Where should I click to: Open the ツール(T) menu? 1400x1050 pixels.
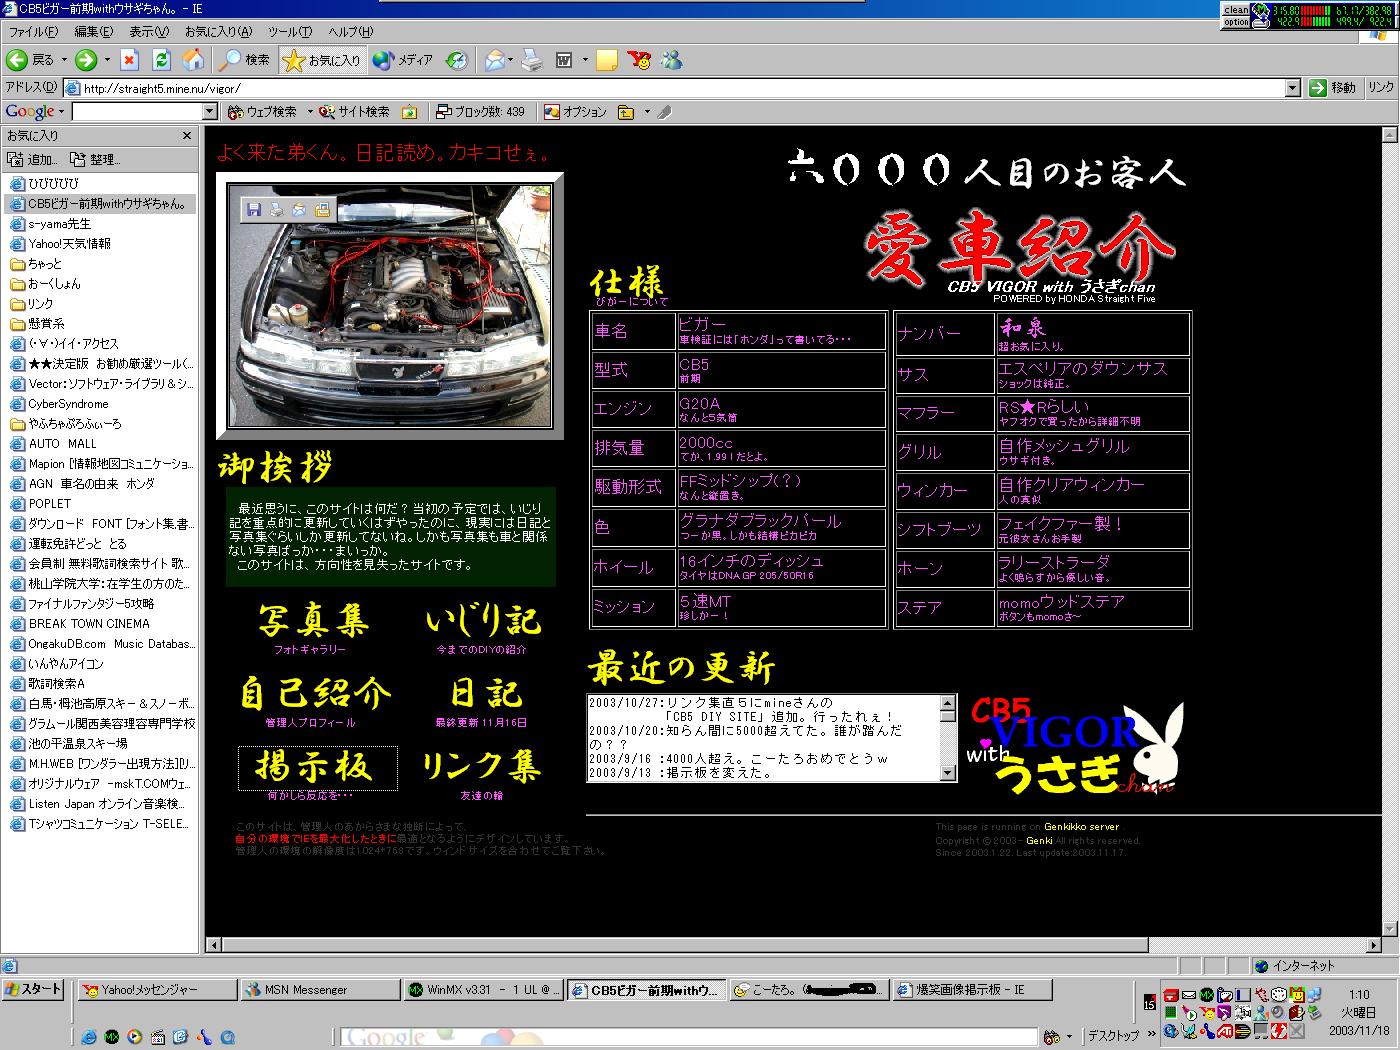click(289, 32)
